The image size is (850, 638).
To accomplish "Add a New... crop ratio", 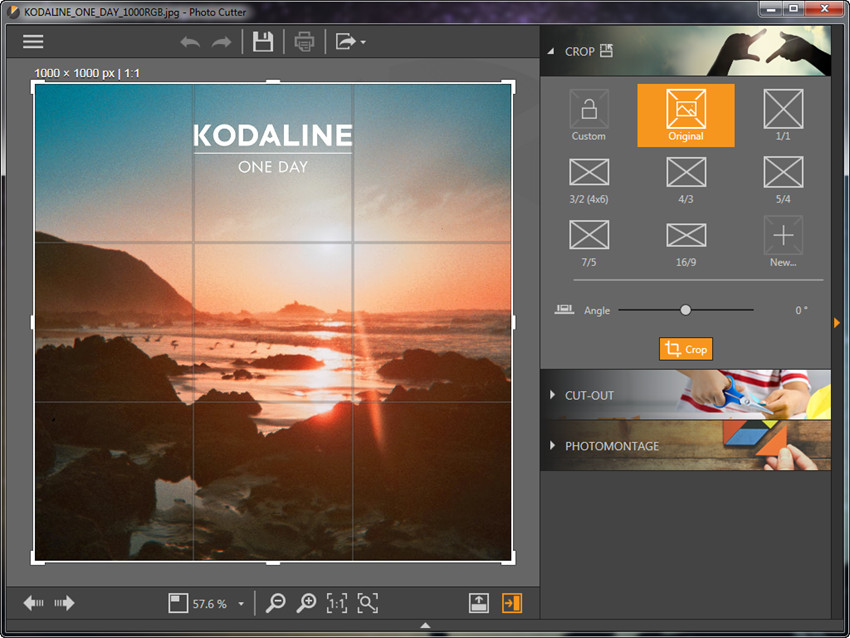I will tap(783, 242).
